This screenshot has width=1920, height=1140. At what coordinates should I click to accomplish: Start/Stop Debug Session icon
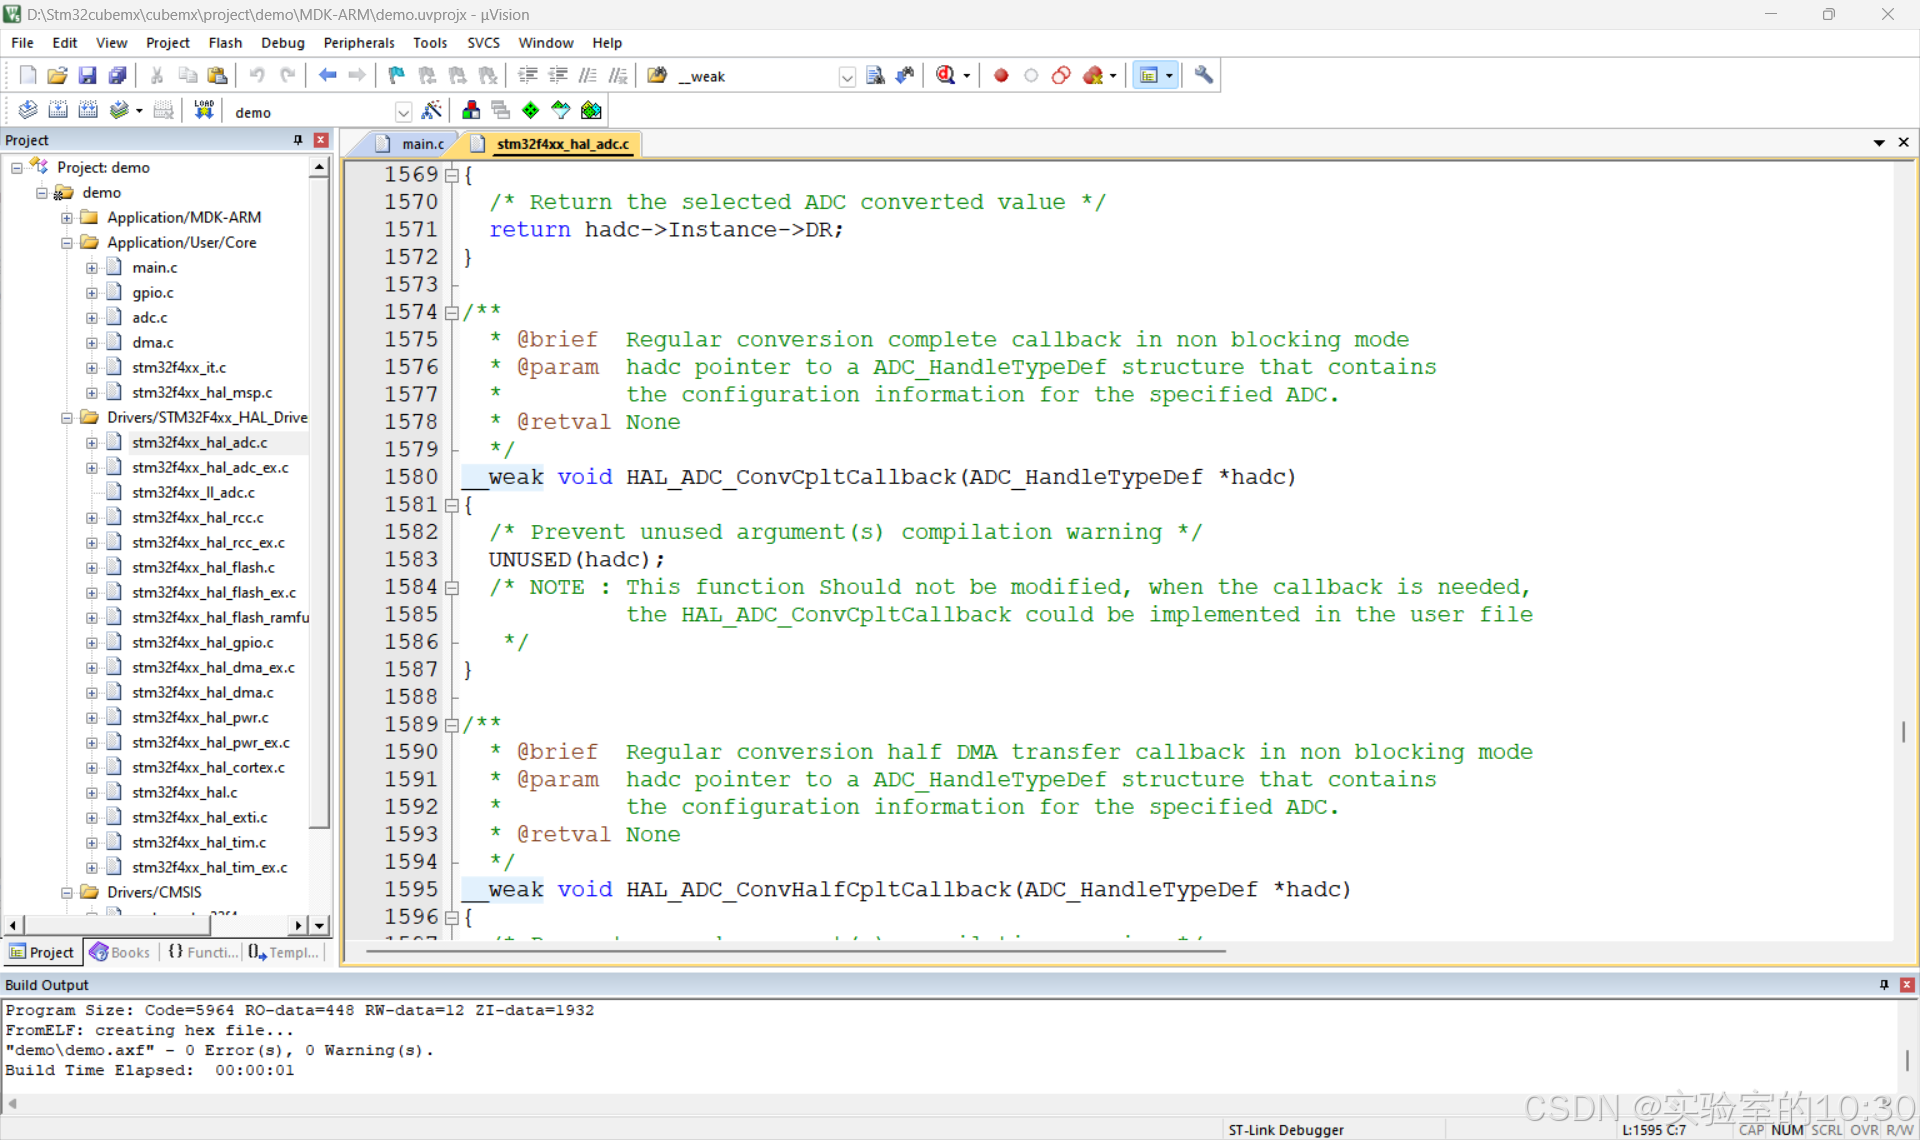pos(946,75)
